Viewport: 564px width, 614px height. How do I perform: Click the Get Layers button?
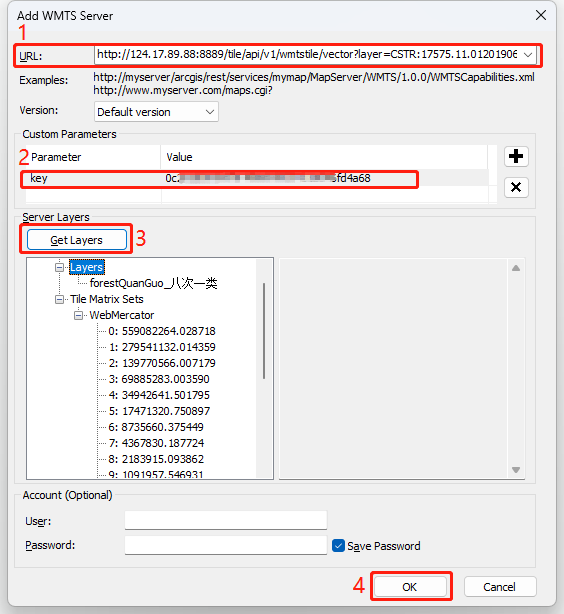tap(77, 240)
